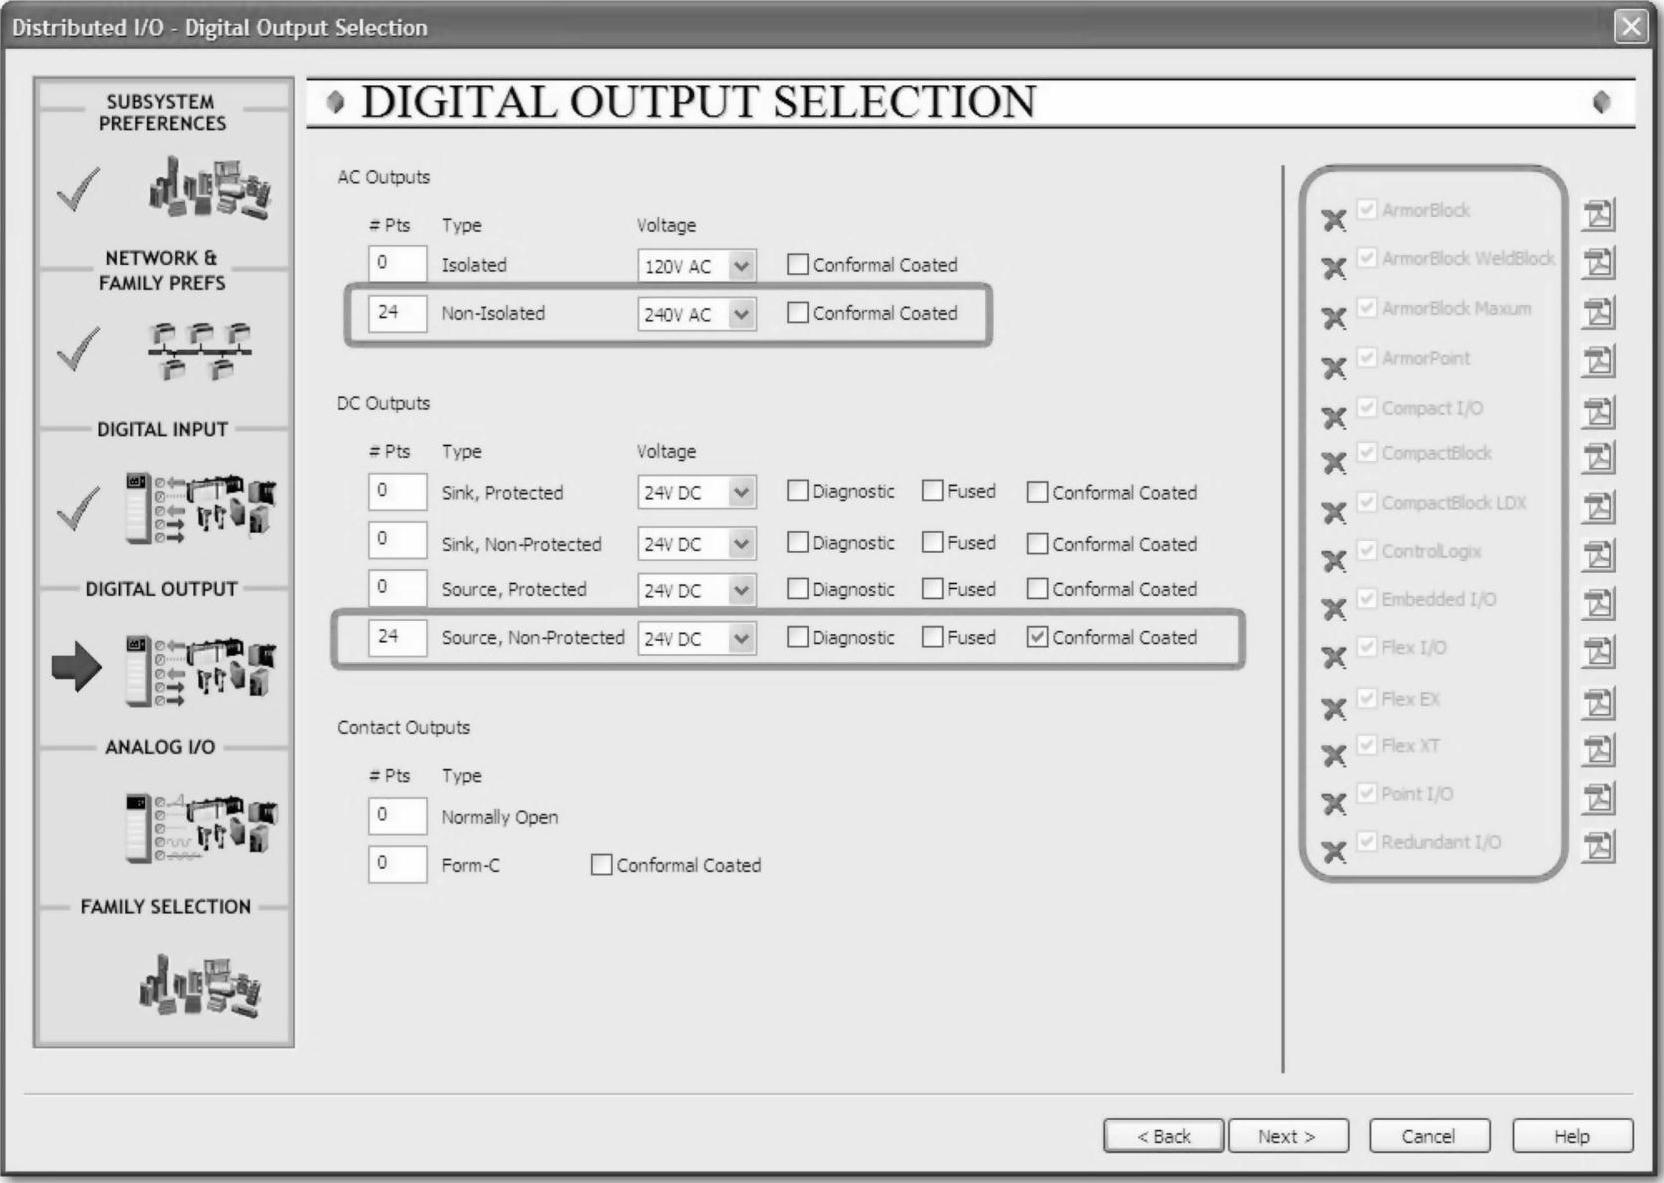The height and width of the screenshot is (1183, 1664).
Task: Exclude ArmorPoint family with X icon
Action: coord(1334,368)
